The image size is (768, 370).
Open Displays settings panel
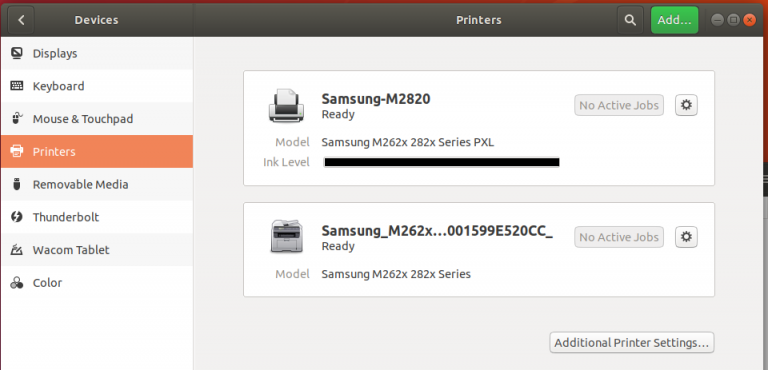pos(96,53)
